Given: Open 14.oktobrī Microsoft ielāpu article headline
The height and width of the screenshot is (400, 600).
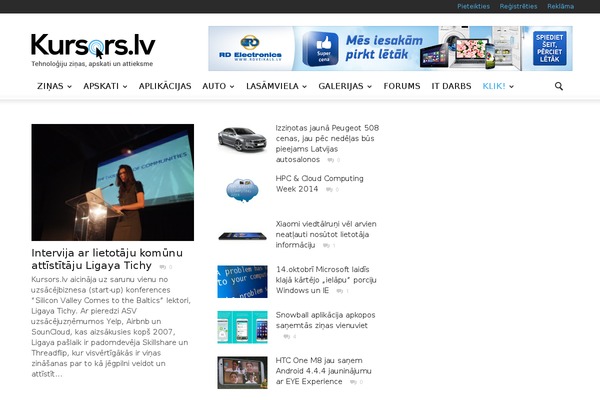Looking at the screenshot, I should click(326, 280).
